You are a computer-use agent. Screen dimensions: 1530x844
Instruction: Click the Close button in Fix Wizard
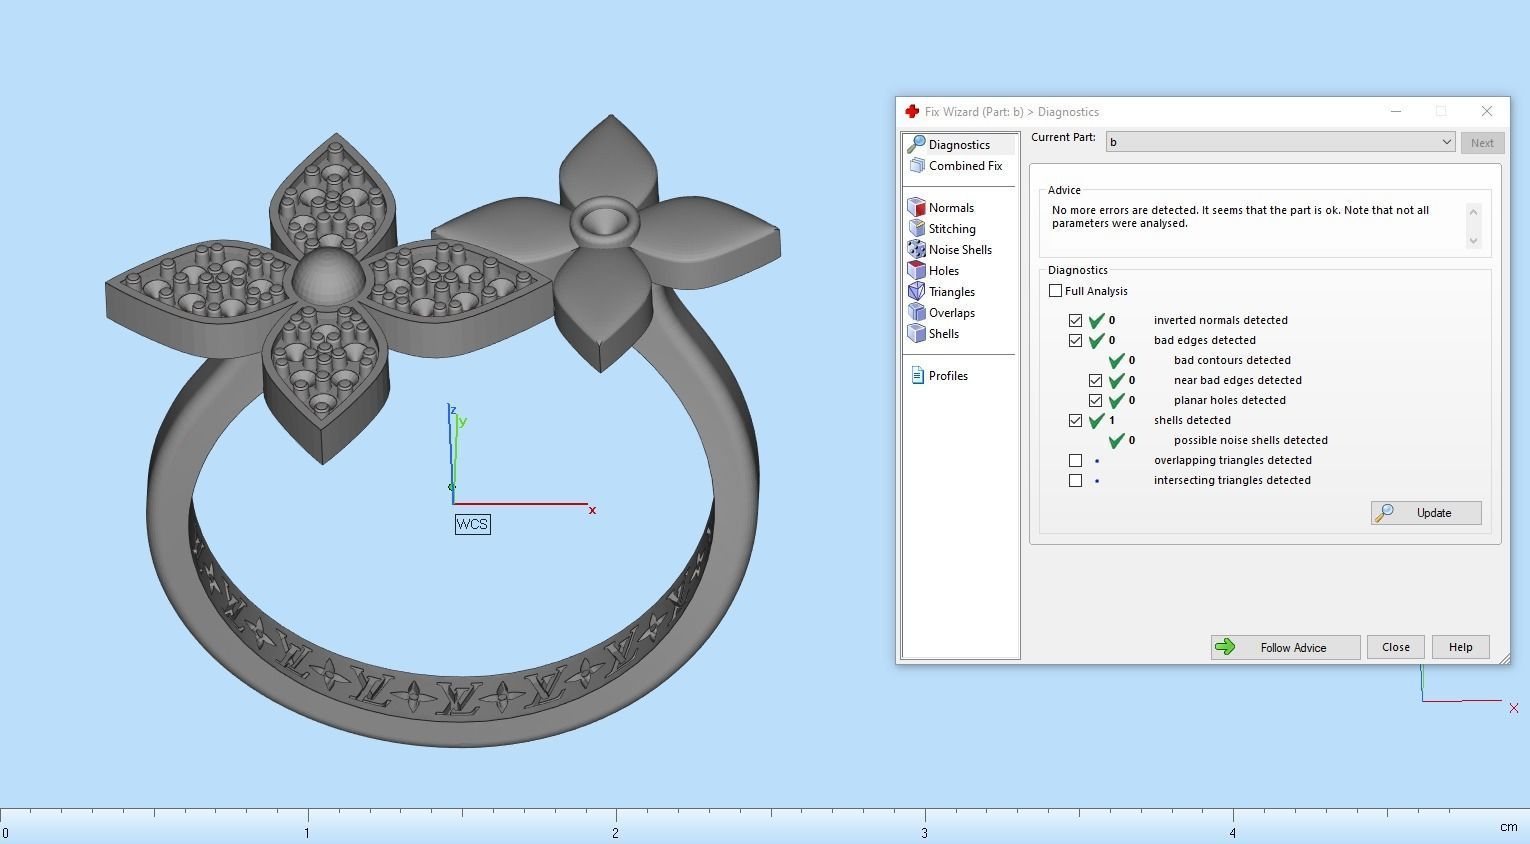click(x=1396, y=647)
